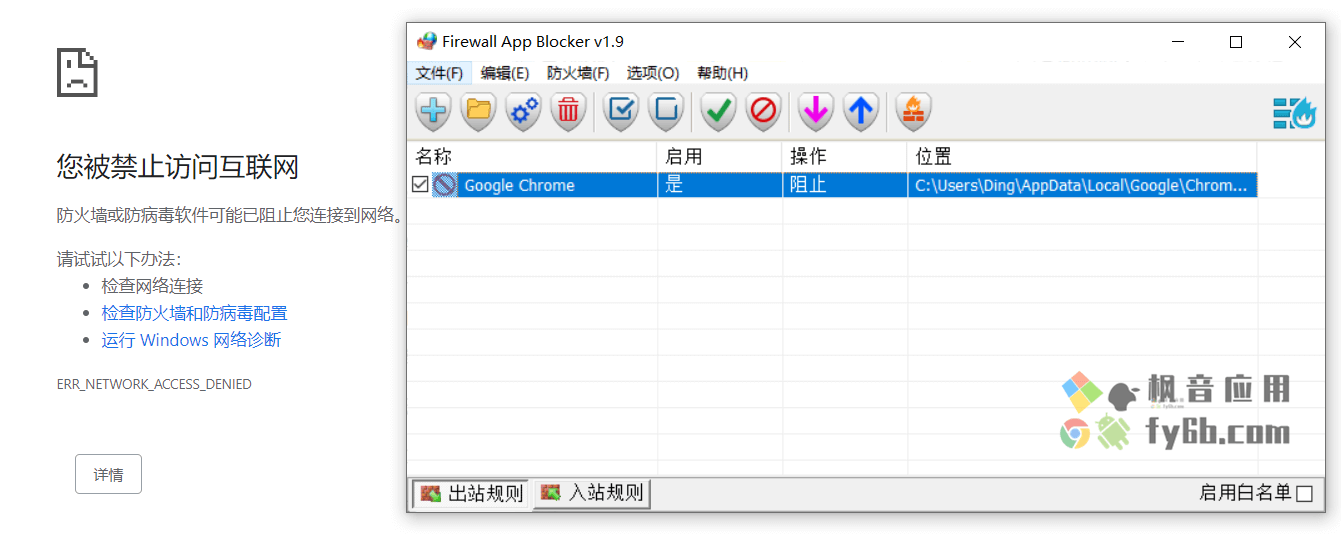Open the 防火墙(F) menu
Screen dimensions: 1341x539
578,73
